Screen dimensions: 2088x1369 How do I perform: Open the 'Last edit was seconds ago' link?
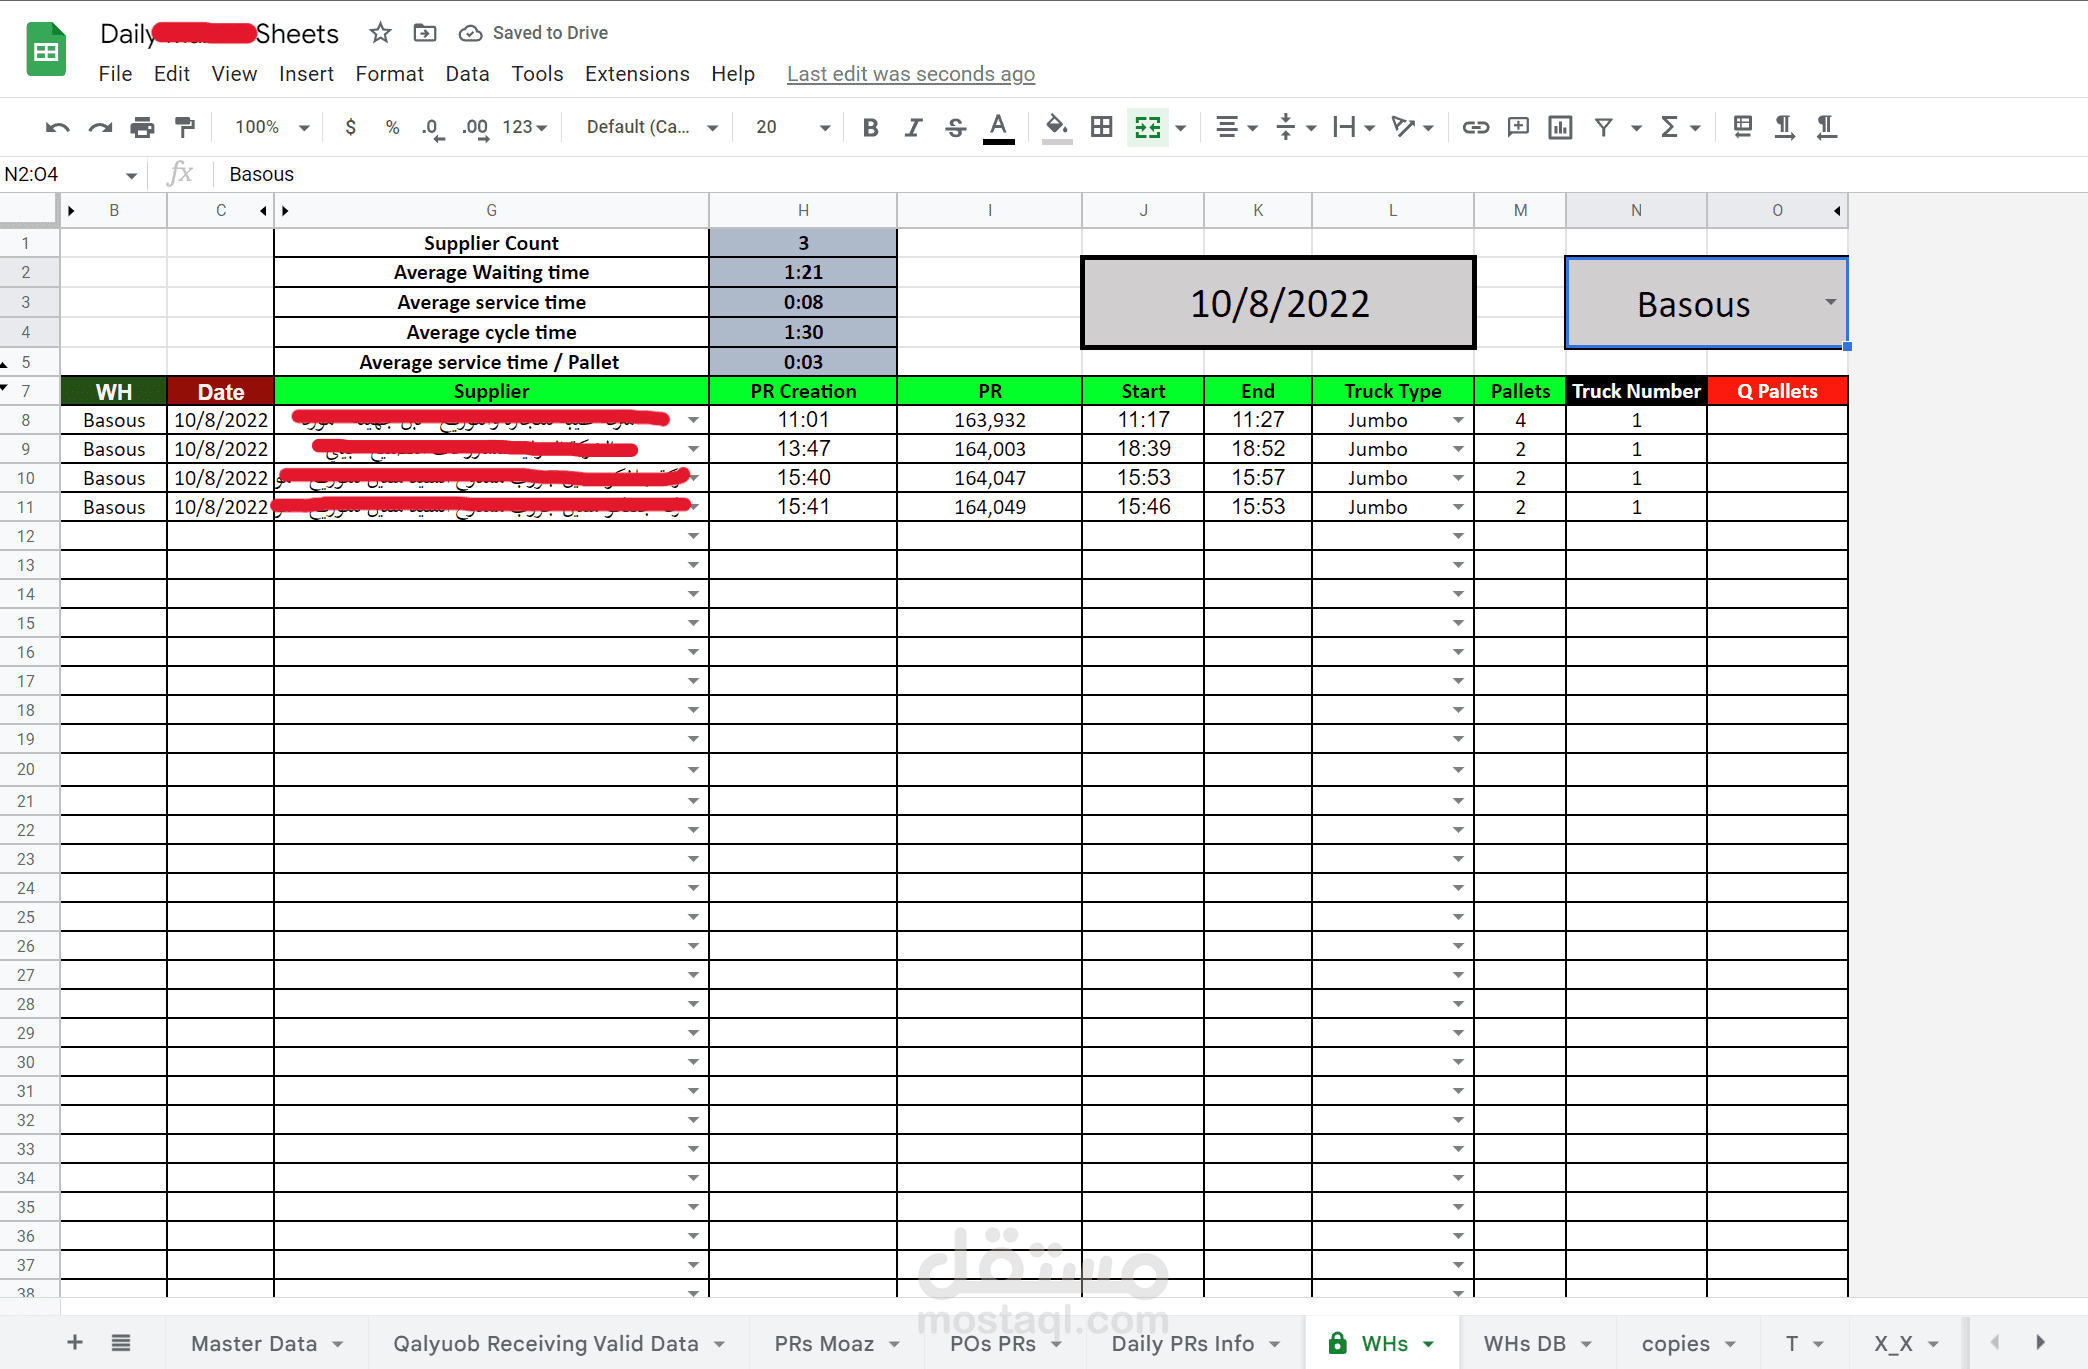(x=910, y=74)
